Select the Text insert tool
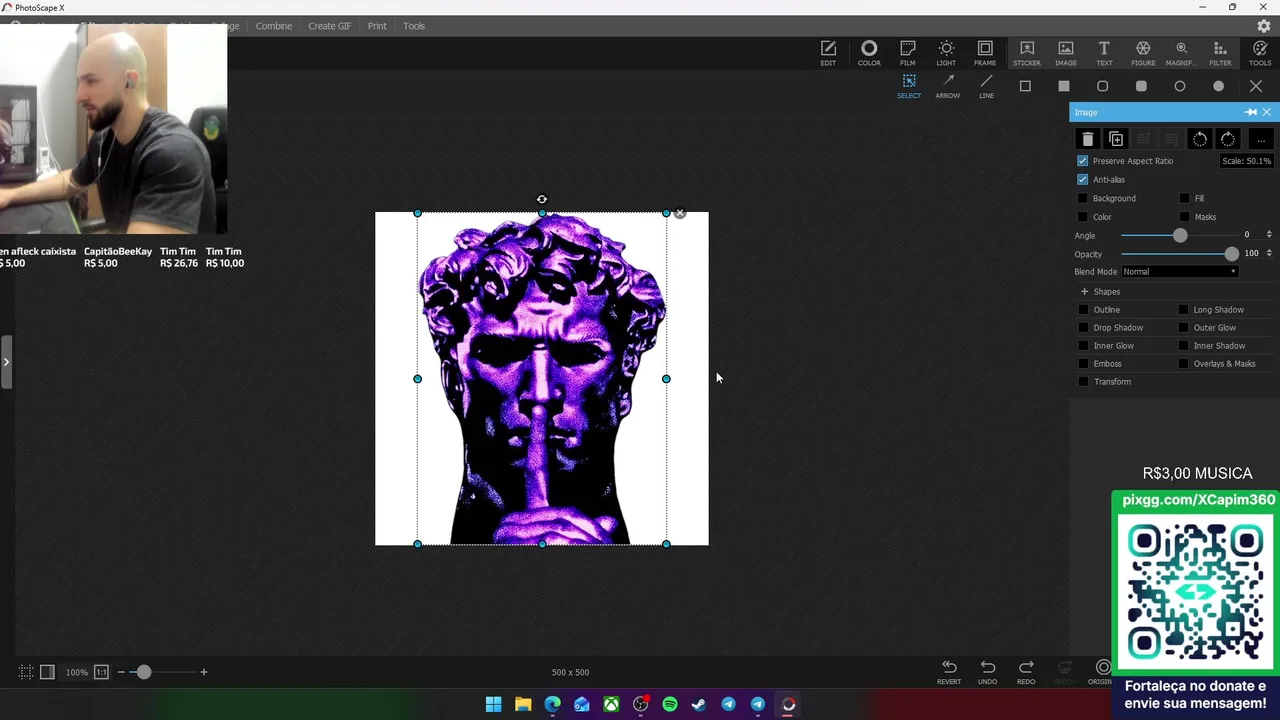 click(x=1104, y=53)
